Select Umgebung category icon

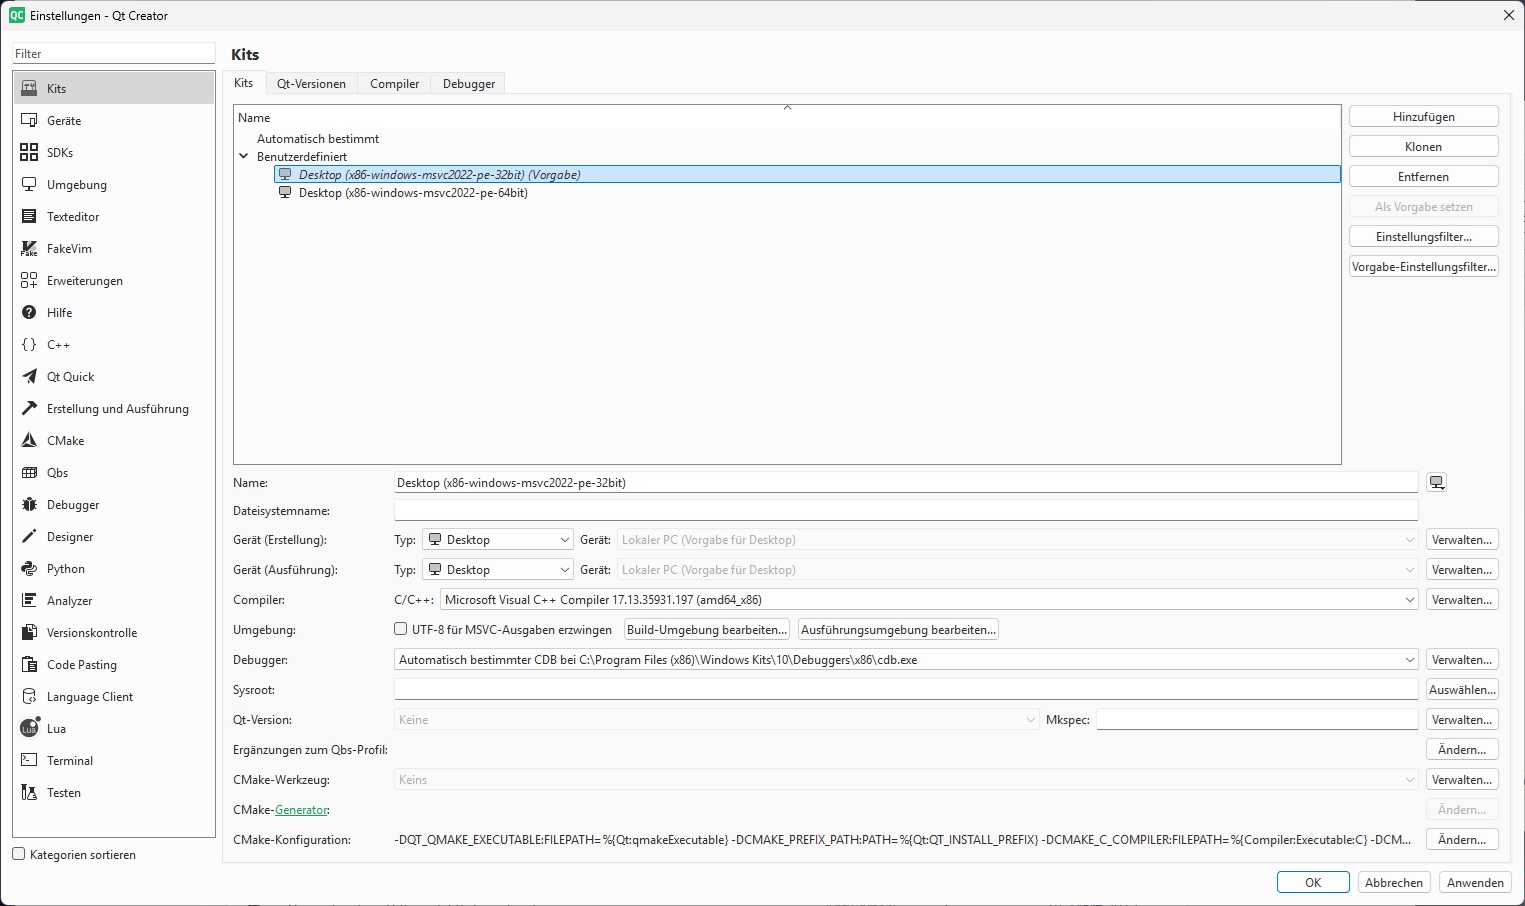pyautogui.click(x=29, y=184)
